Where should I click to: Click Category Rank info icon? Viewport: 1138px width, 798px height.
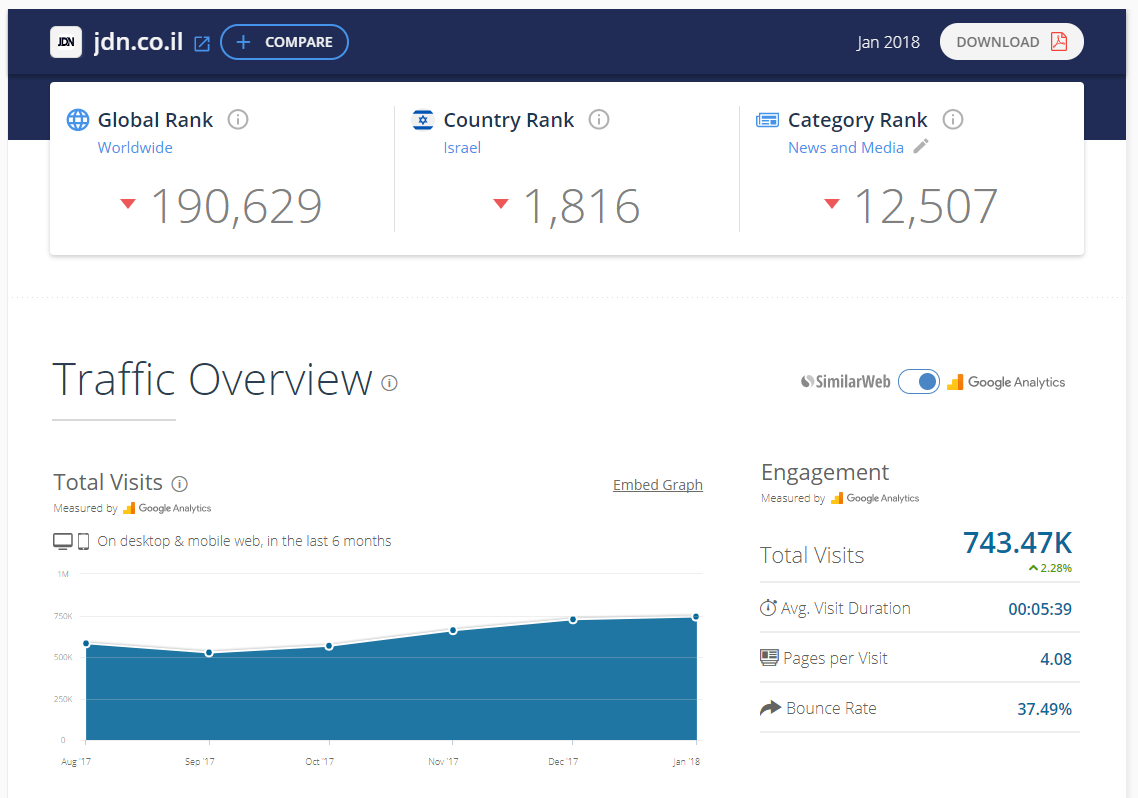[953, 120]
